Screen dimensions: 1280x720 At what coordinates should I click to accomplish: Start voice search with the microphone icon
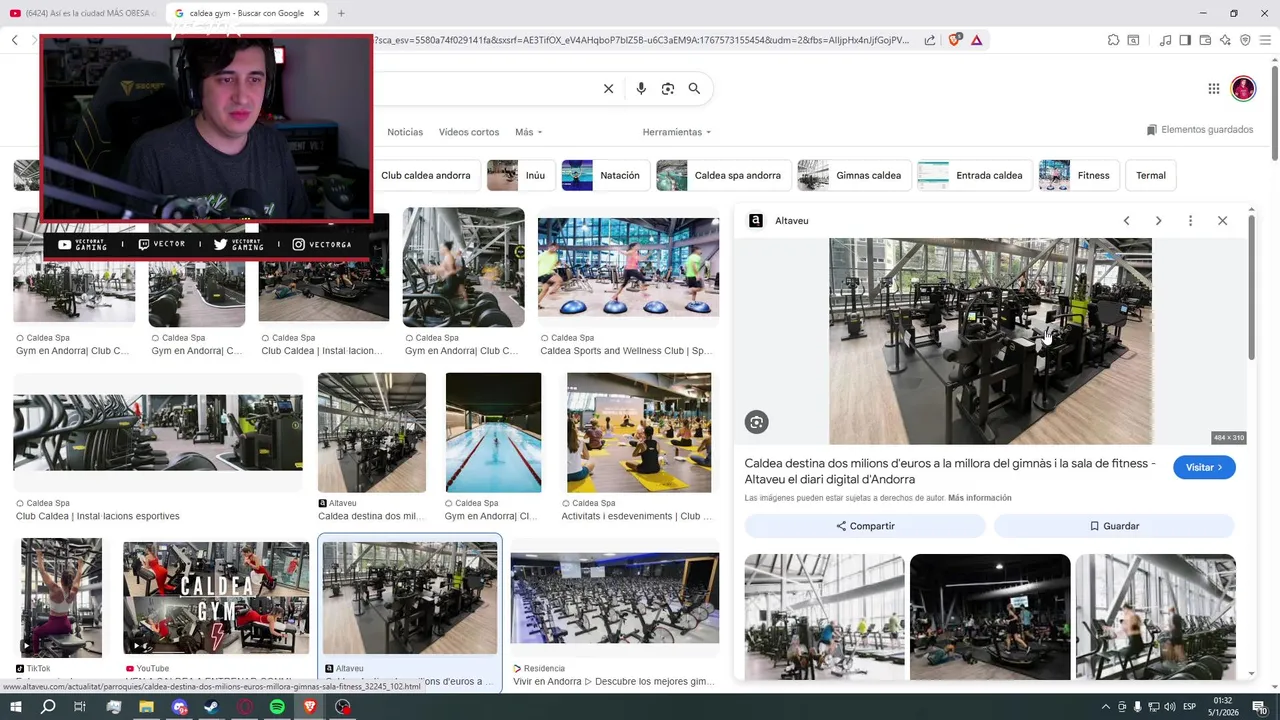pos(641,89)
